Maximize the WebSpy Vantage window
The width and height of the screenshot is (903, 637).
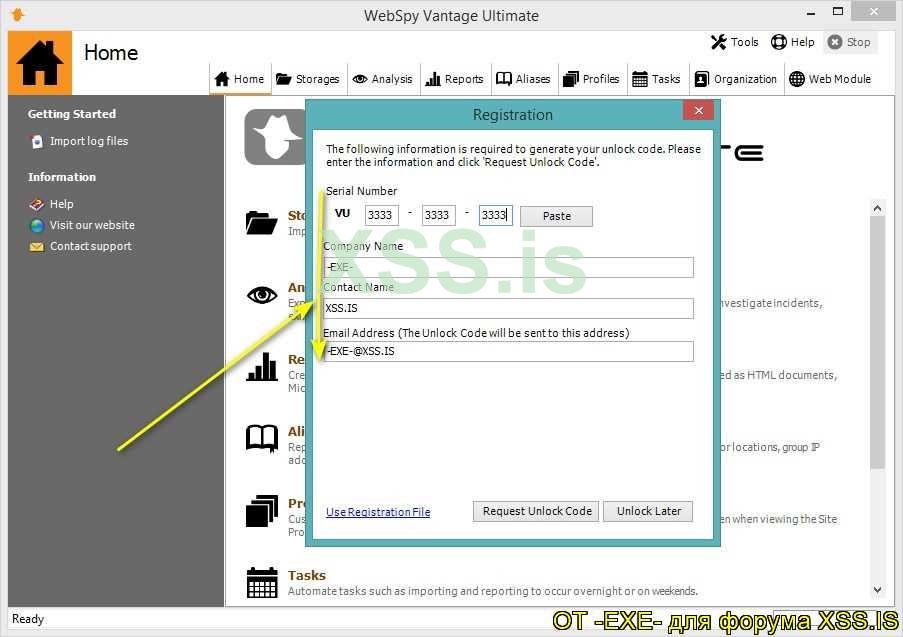[838, 11]
